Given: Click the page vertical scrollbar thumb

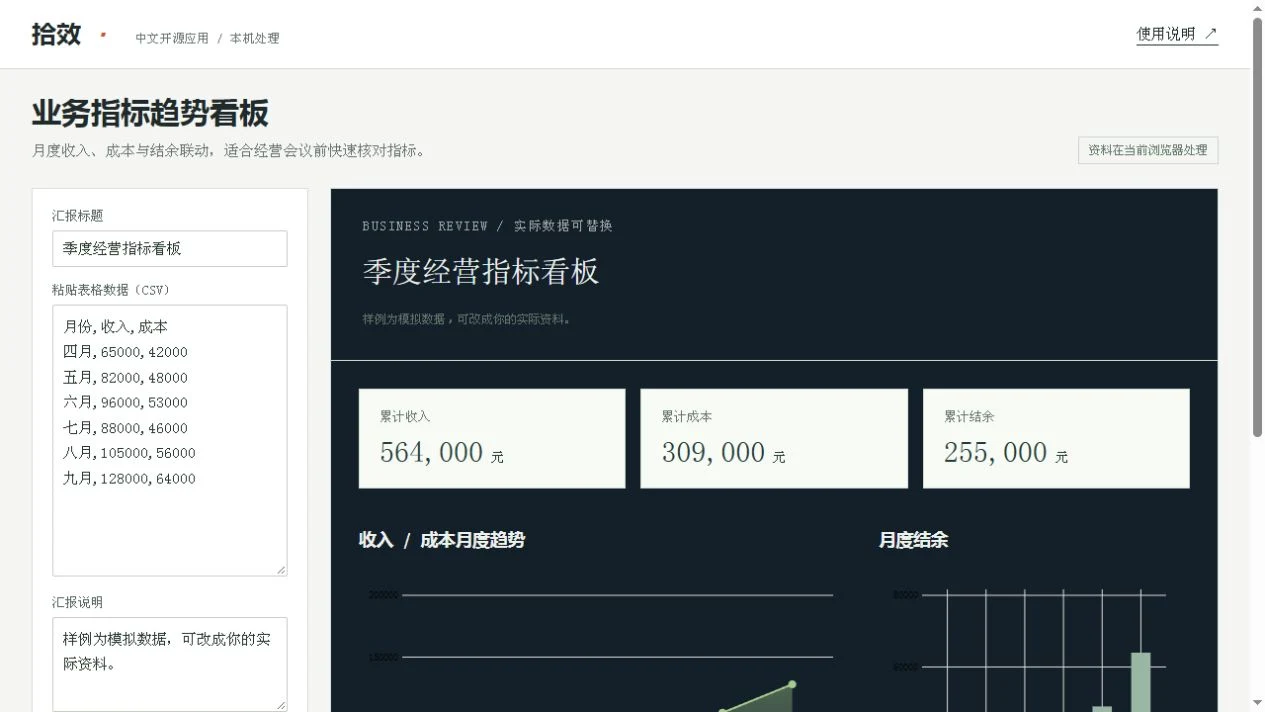Looking at the screenshot, I should pos(1258,226).
